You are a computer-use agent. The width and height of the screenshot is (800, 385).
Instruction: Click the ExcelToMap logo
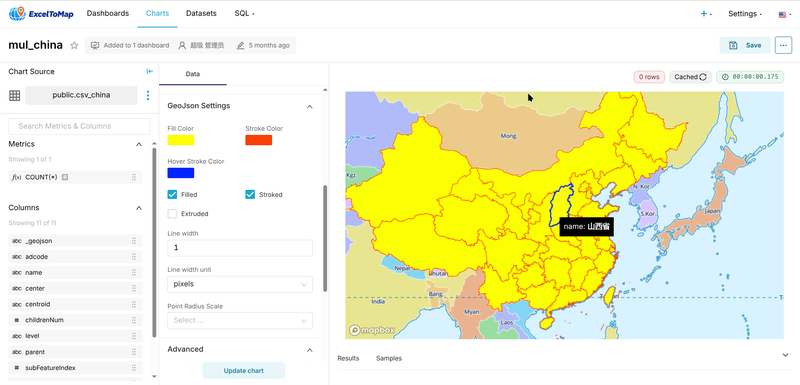[41, 14]
